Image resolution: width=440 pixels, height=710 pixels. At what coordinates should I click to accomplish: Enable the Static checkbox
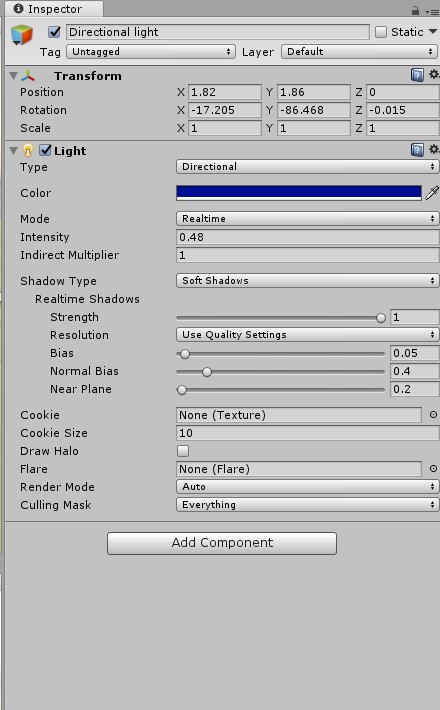381,32
